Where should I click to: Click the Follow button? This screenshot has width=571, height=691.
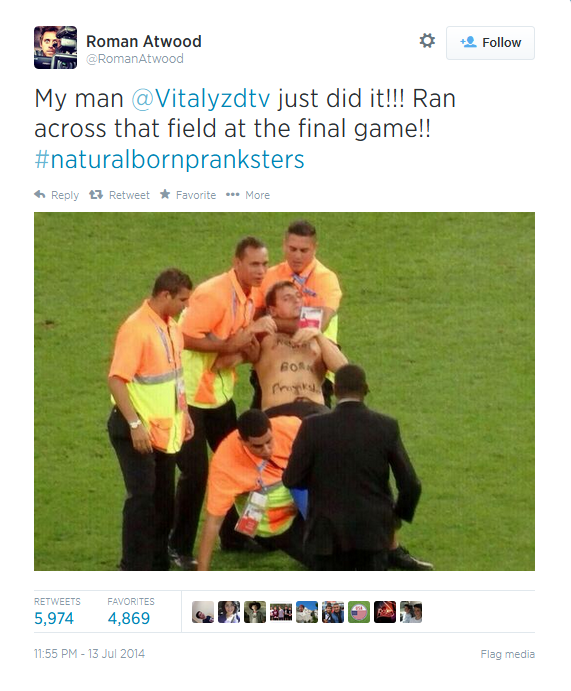click(490, 43)
